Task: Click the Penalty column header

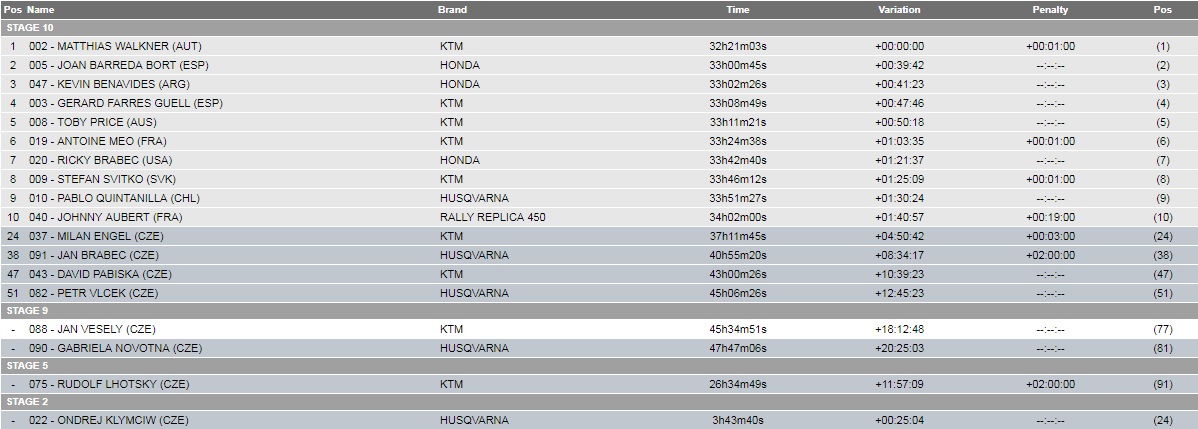Action: 1050,10
